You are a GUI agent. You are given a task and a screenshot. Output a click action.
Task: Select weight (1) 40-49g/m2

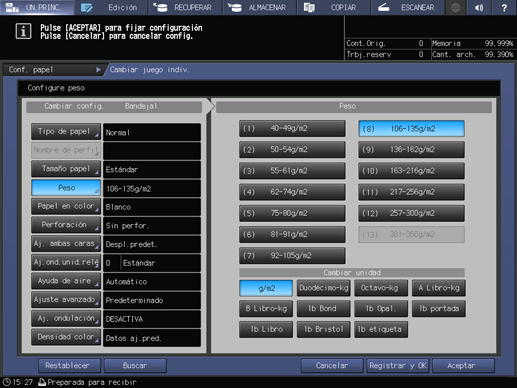pyautogui.click(x=292, y=129)
